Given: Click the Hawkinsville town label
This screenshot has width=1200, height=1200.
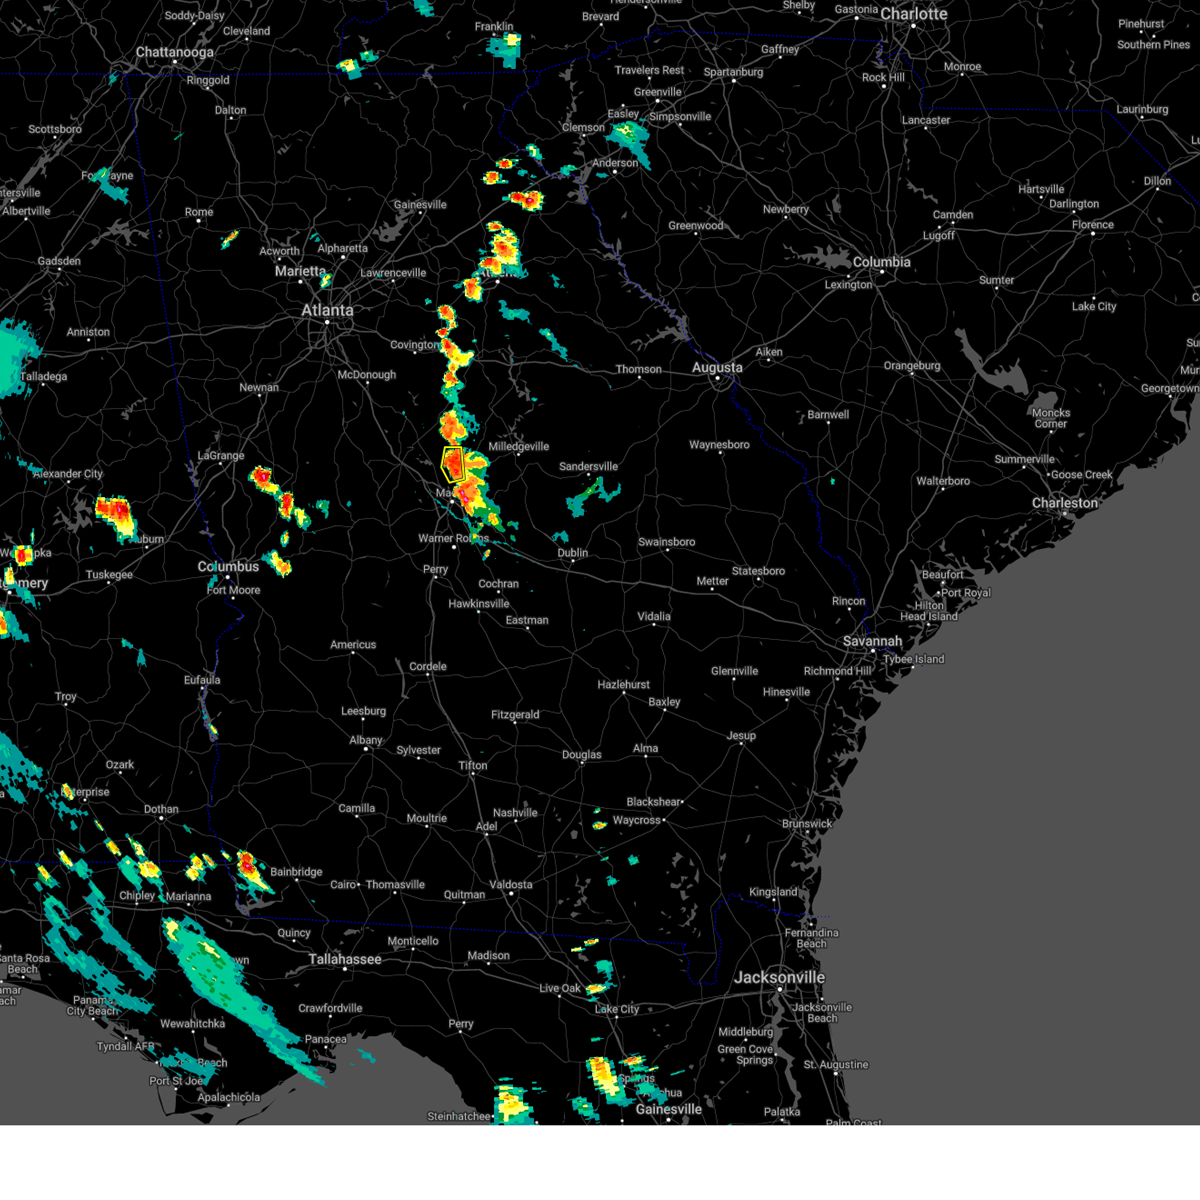Looking at the screenshot, I should 479,604.
